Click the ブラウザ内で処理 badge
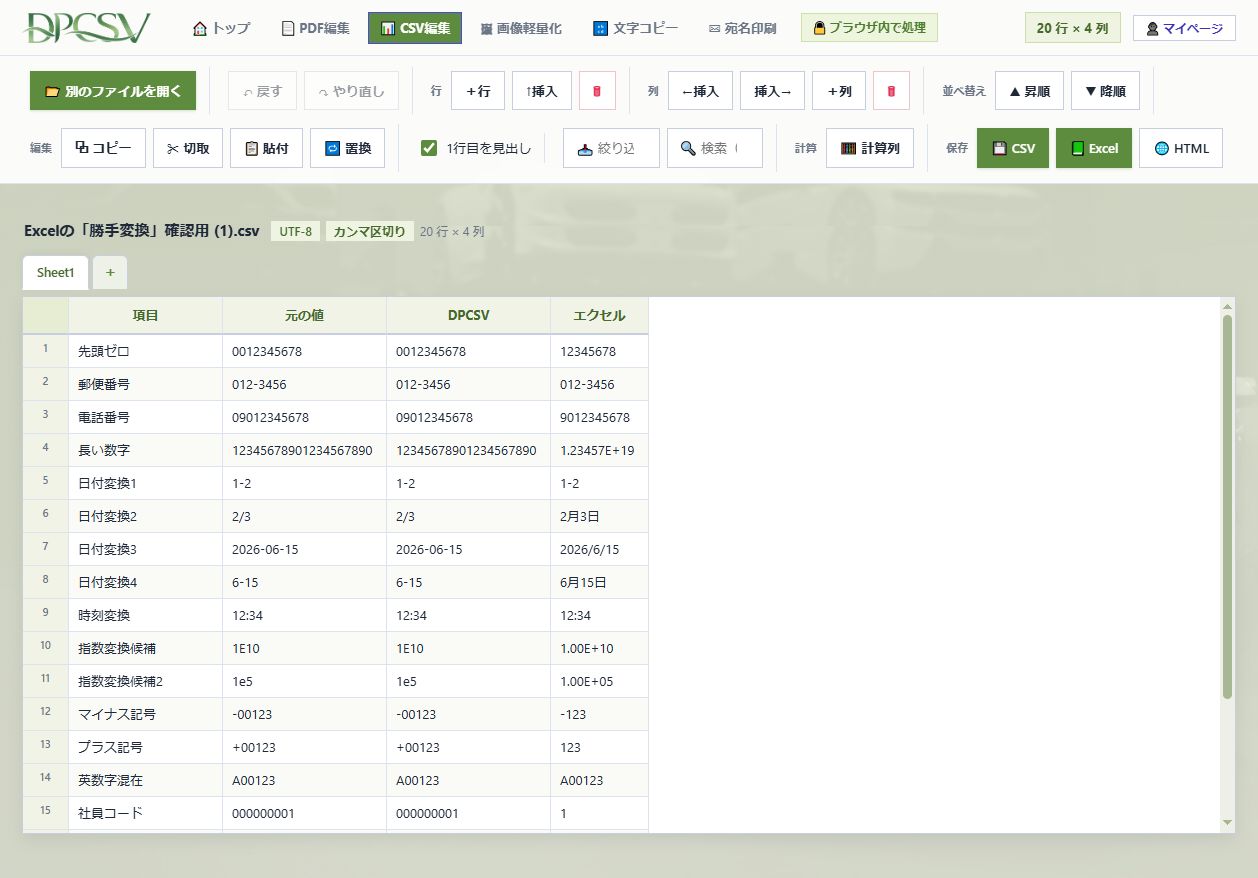Image resolution: width=1258 pixels, height=878 pixels. [869, 28]
